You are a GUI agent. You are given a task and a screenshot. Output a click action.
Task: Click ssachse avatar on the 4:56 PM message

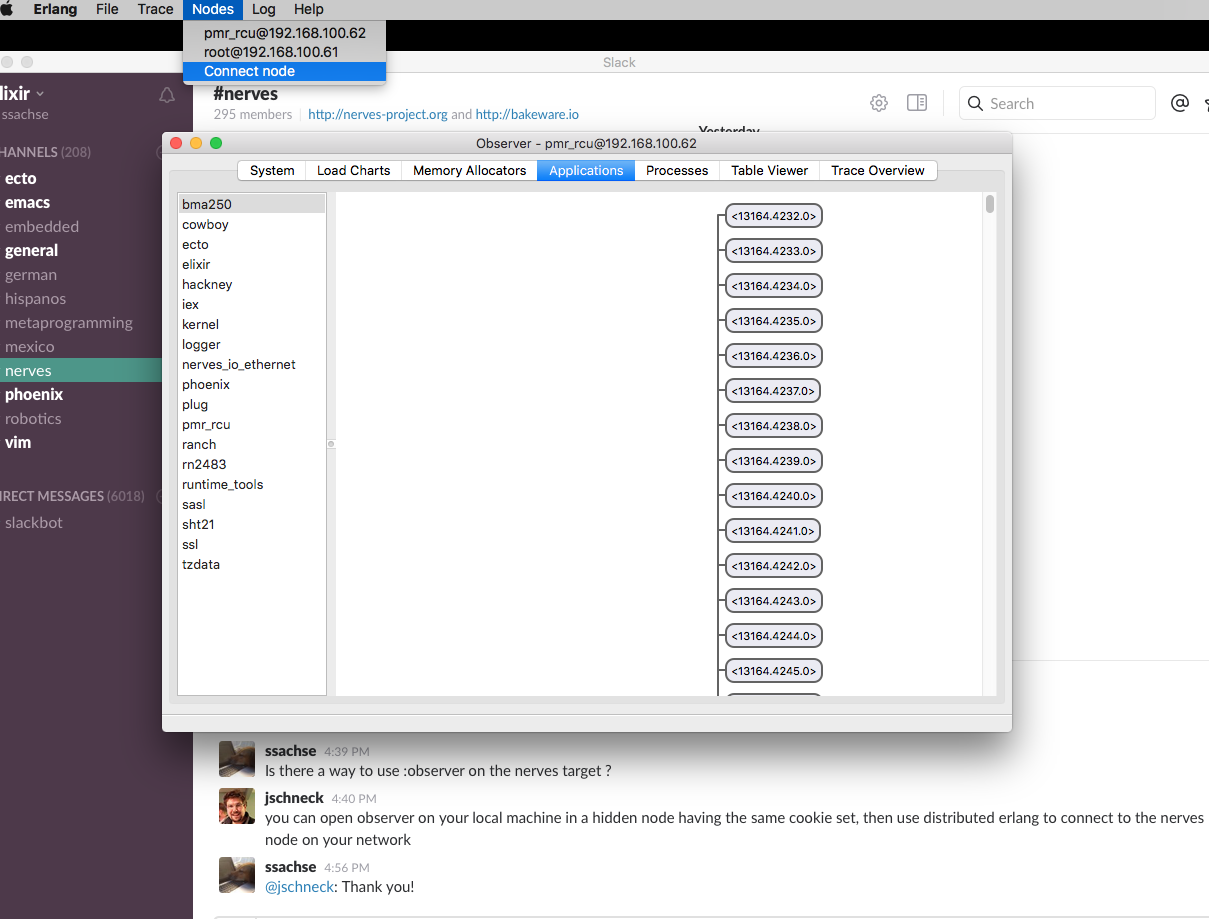(237, 875)
